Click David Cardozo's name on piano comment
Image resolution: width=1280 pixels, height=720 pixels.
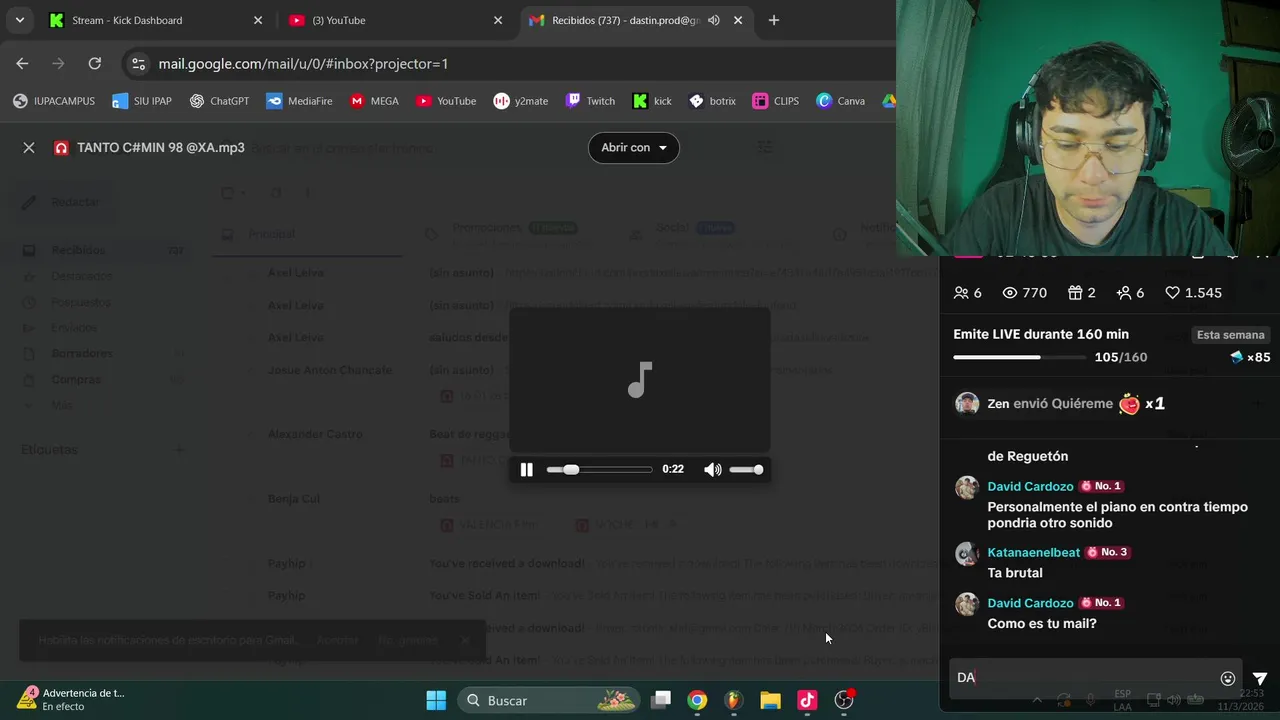1030,486
